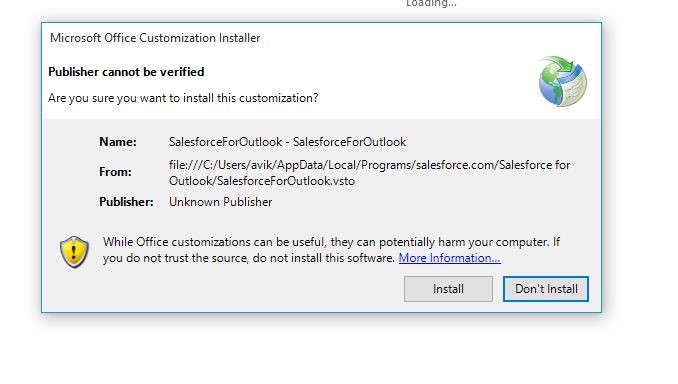Screen dimensions: 678x384
Task: Click the empty white header right of the heading
Action: pos(368,72)
